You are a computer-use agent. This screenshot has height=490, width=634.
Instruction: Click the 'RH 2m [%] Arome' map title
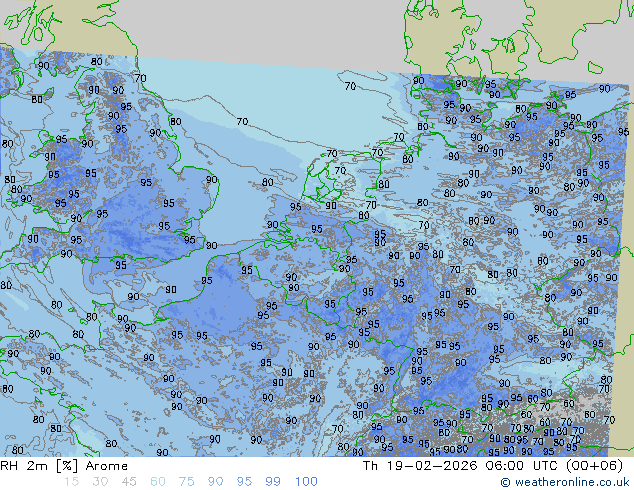coord(64,466)
